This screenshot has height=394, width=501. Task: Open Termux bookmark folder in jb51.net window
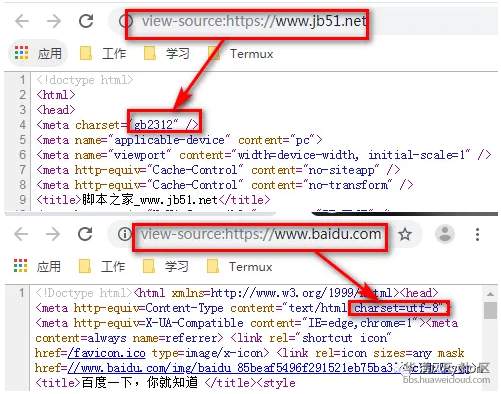240,53
